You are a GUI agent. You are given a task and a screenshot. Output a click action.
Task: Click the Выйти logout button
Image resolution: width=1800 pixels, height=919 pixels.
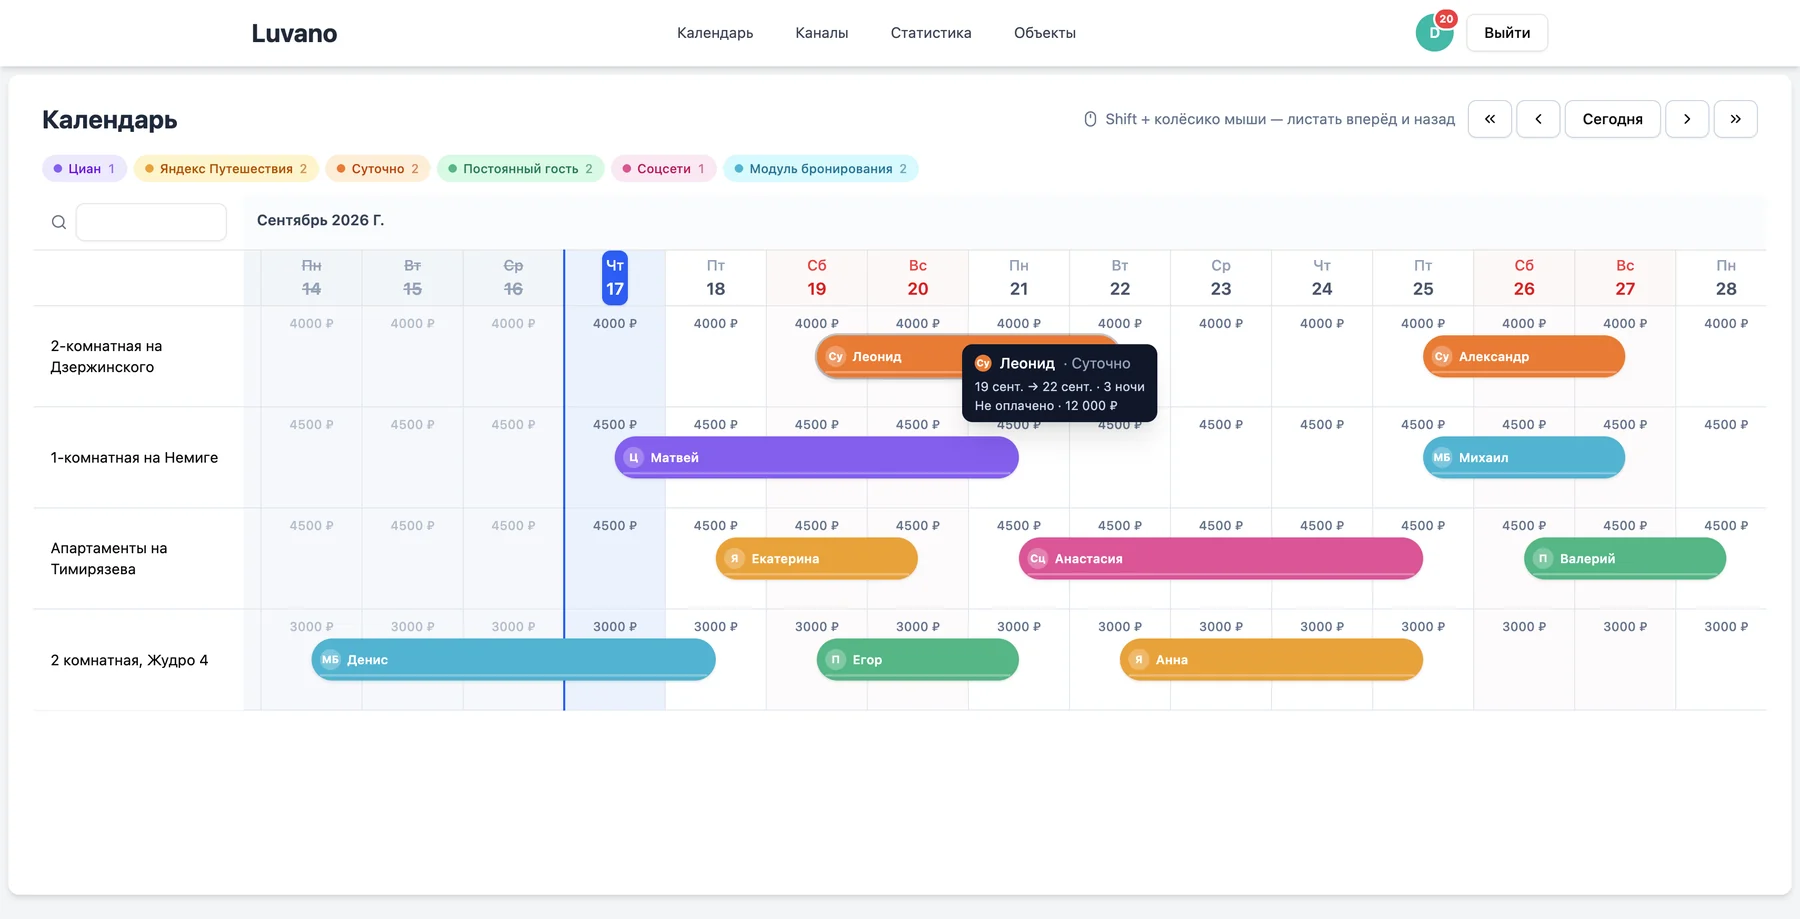click(x=1507, y=33)
